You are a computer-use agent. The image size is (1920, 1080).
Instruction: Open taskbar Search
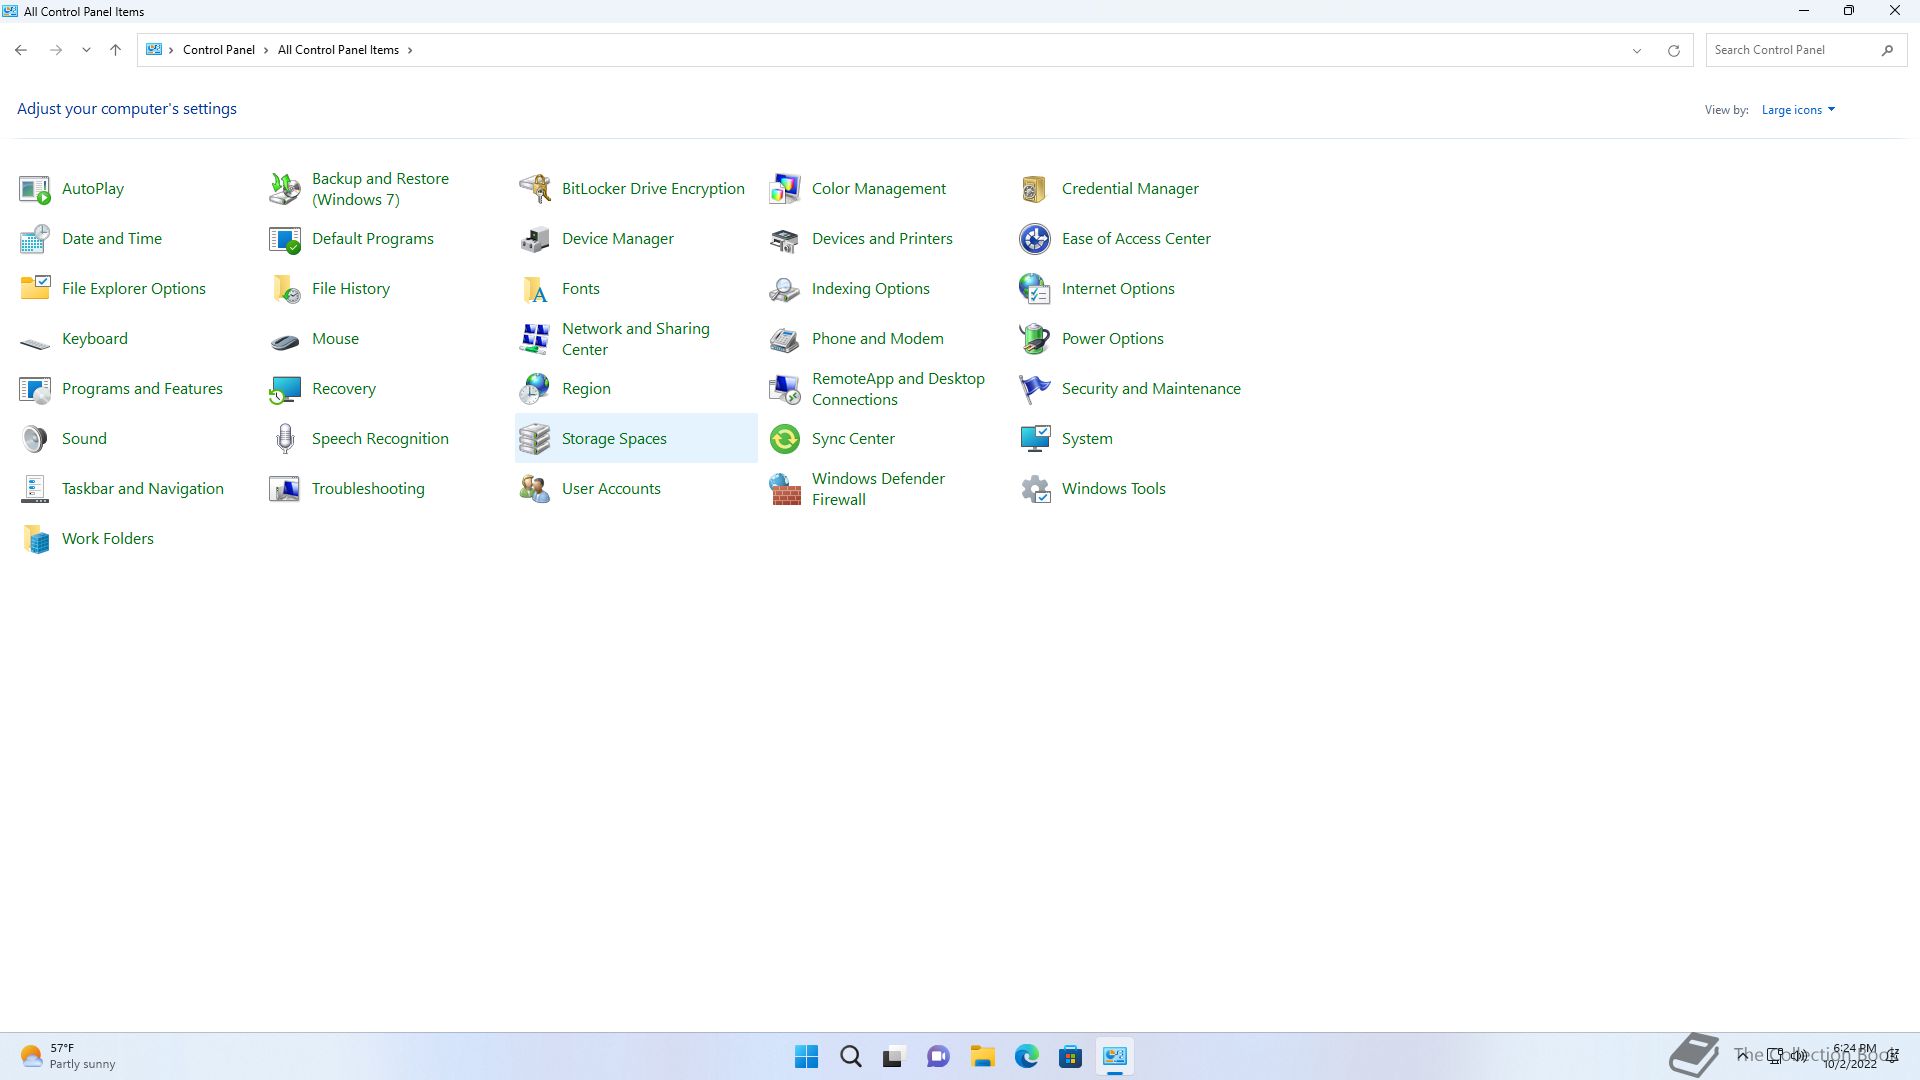(x=850, y=1056)
